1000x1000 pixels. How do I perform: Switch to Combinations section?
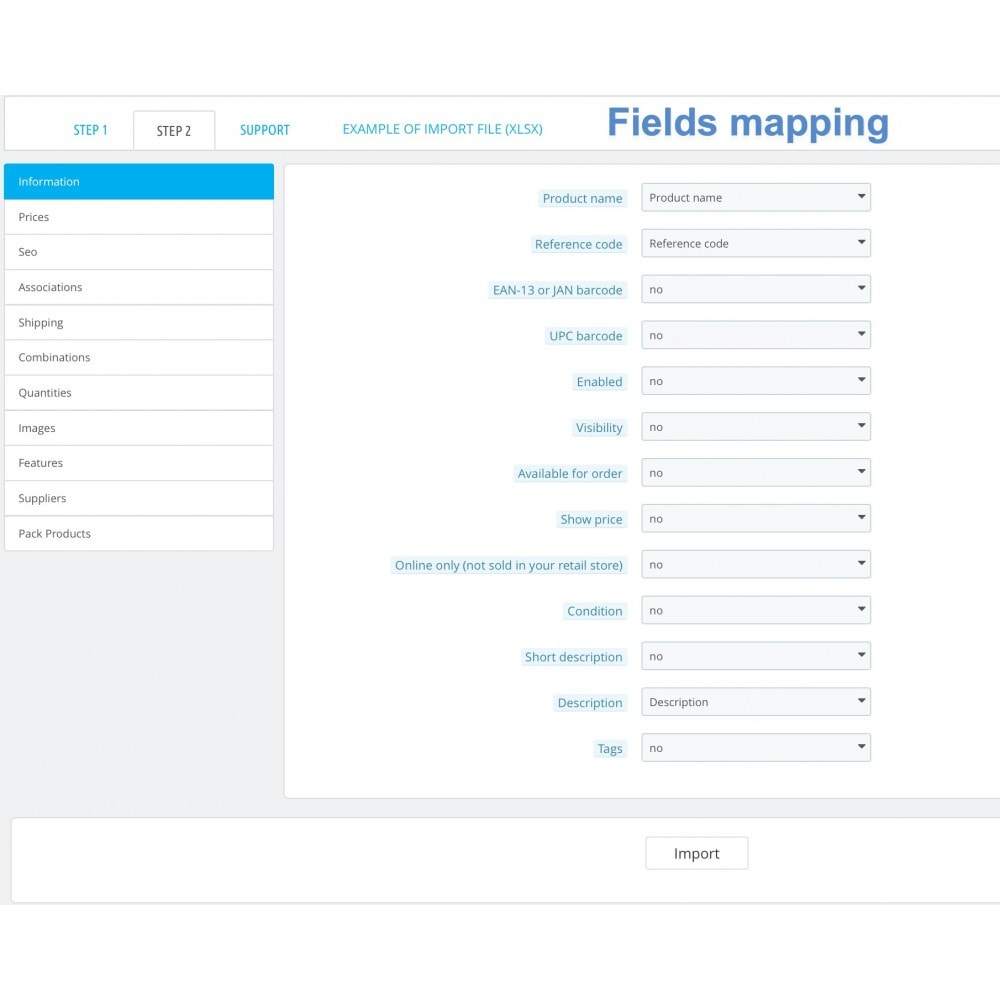point(139,358)
